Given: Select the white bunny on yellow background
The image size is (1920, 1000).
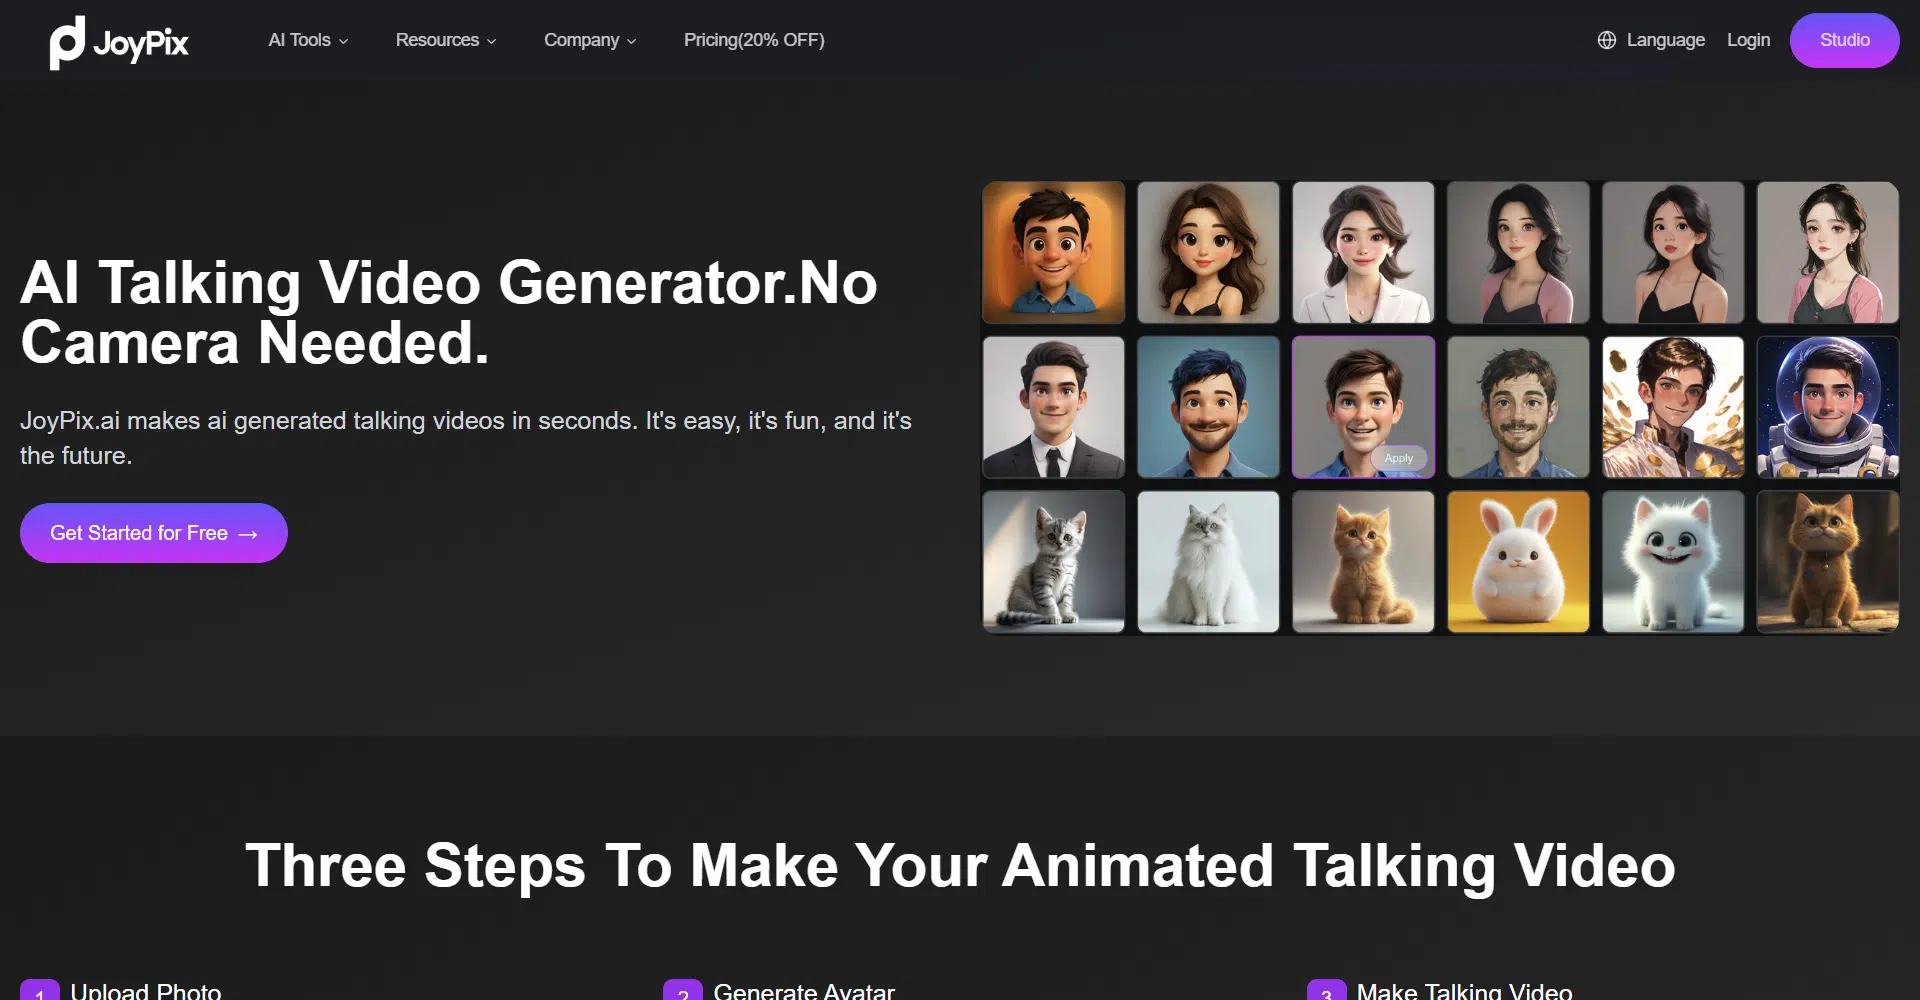Looking at the screenshot, I should 1518,562.
